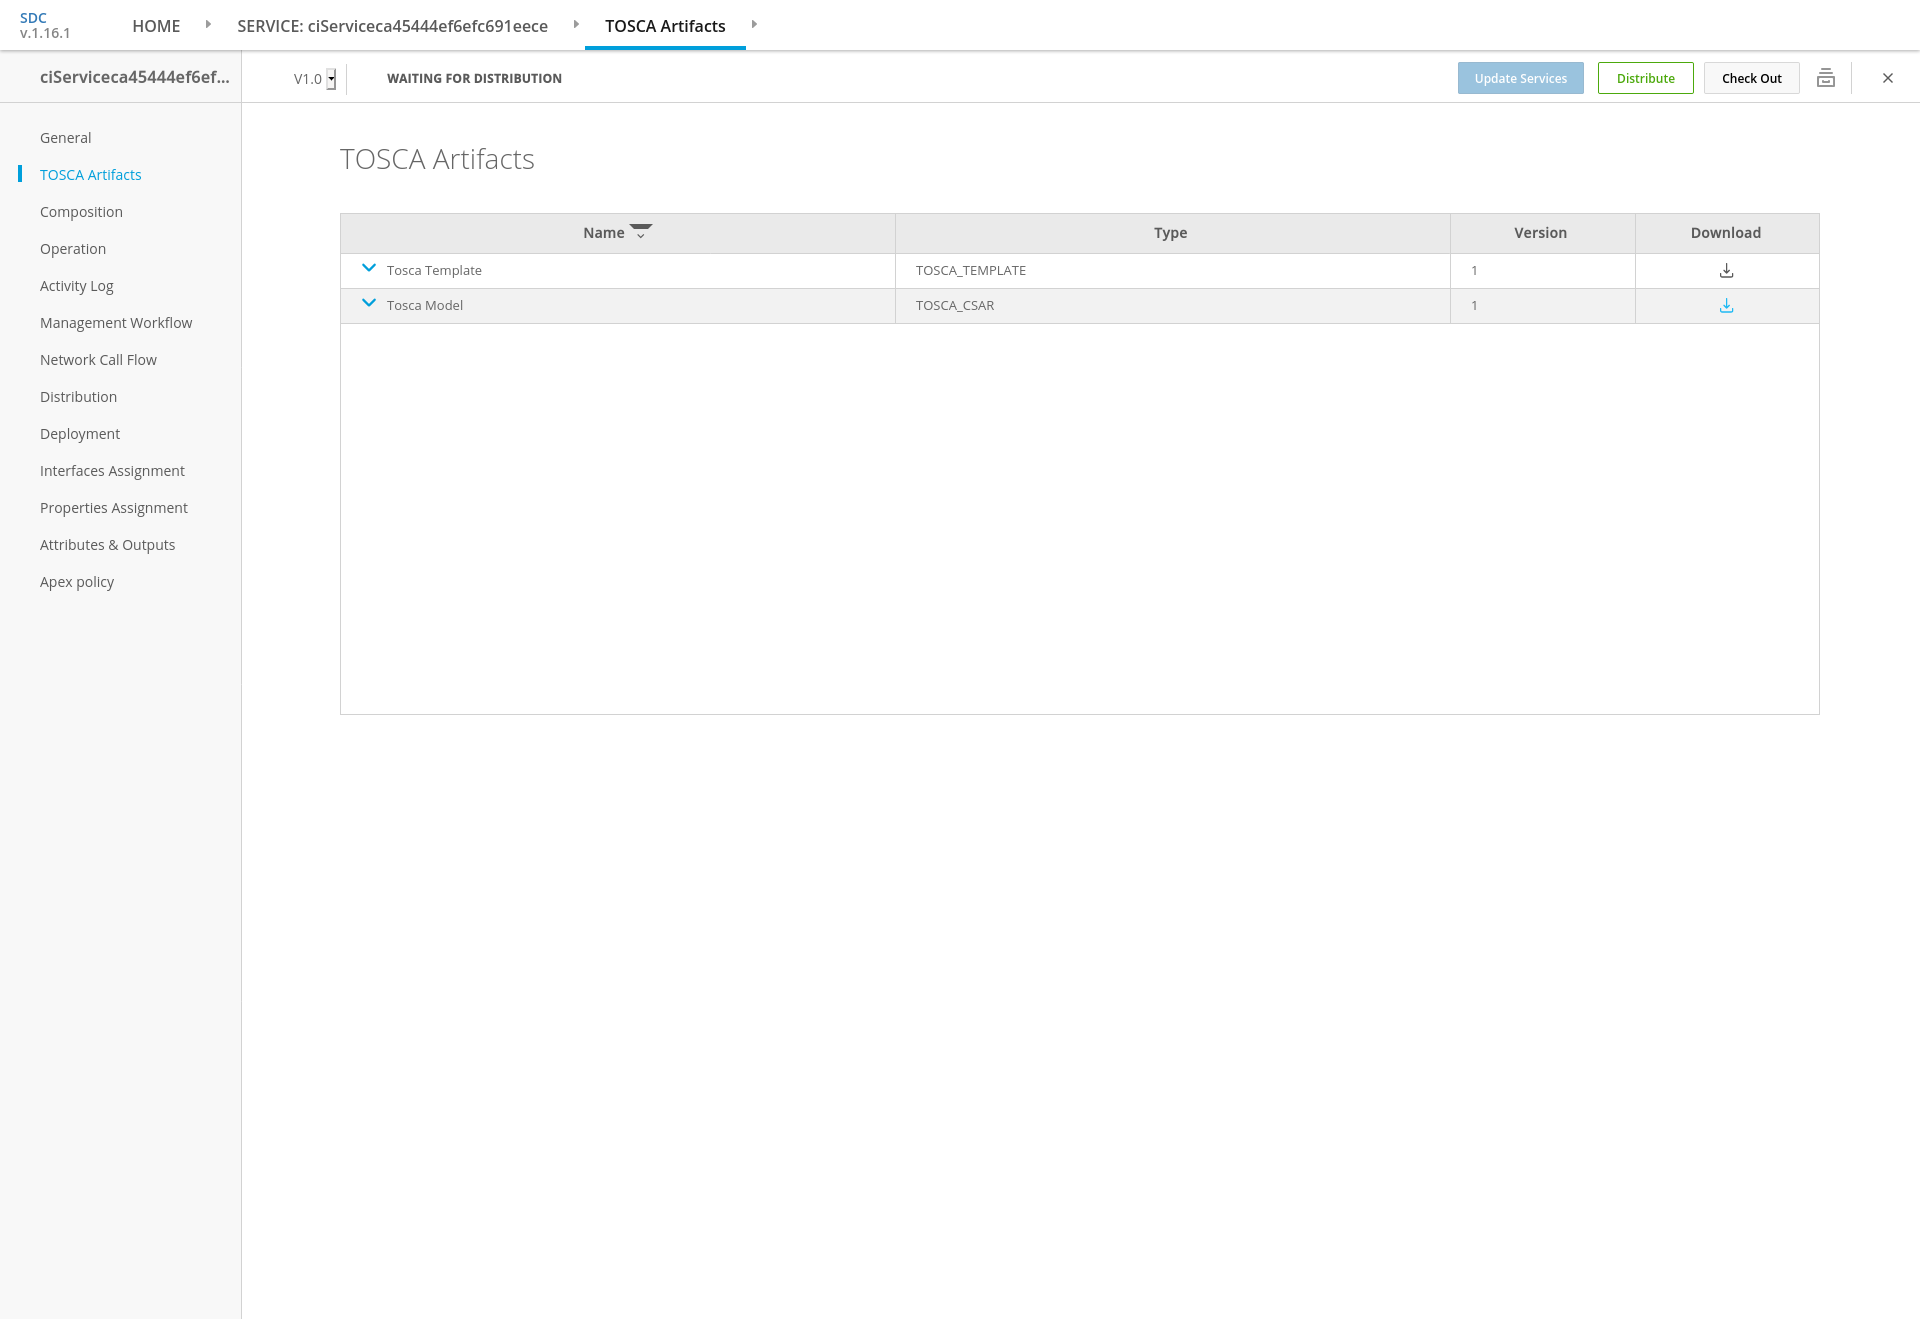Open the V1.0 version dropdown
Image resolution: width=1920 pixels, height=1319 pixels.
(331, 79)
